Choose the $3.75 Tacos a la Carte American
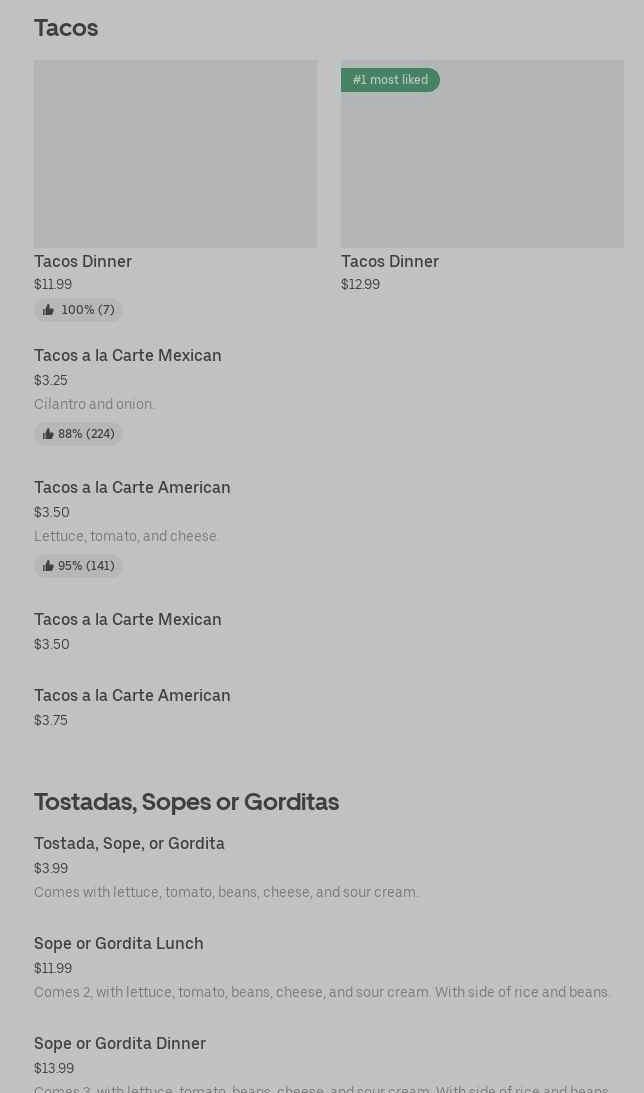The width and height of the screenshot is (644, 1093). 132,696
